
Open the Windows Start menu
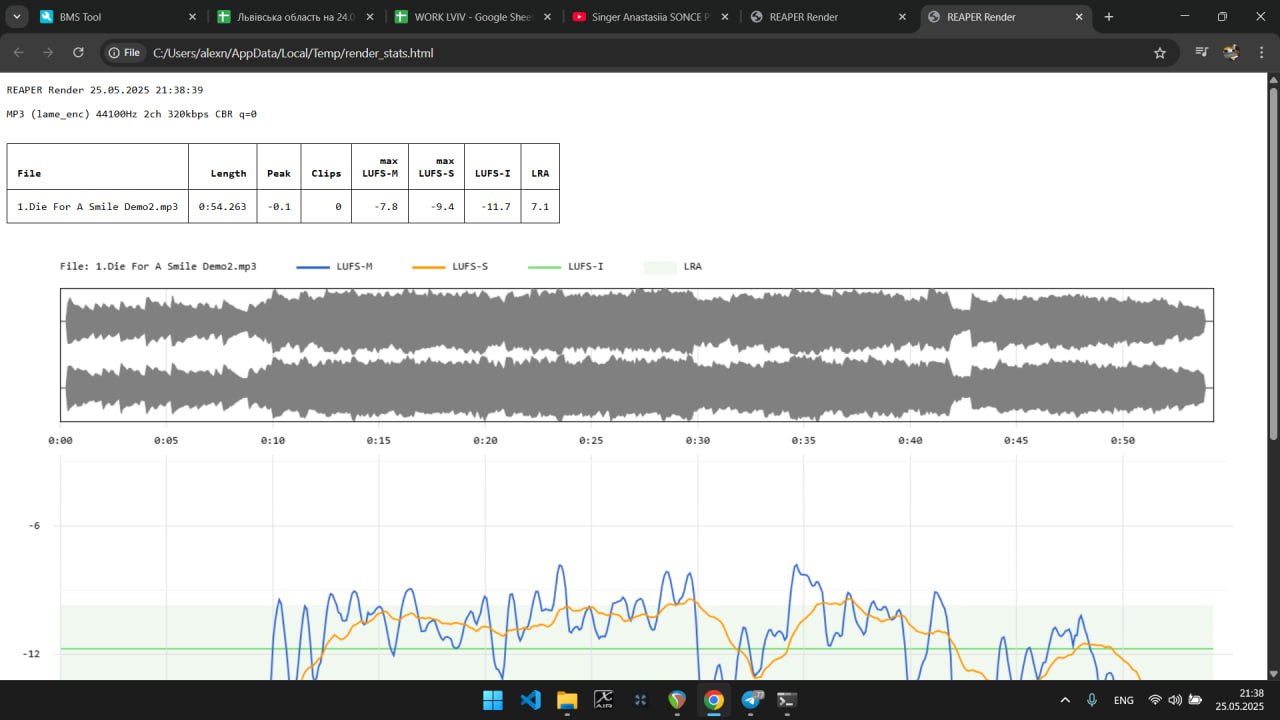(x=493, y=700)
